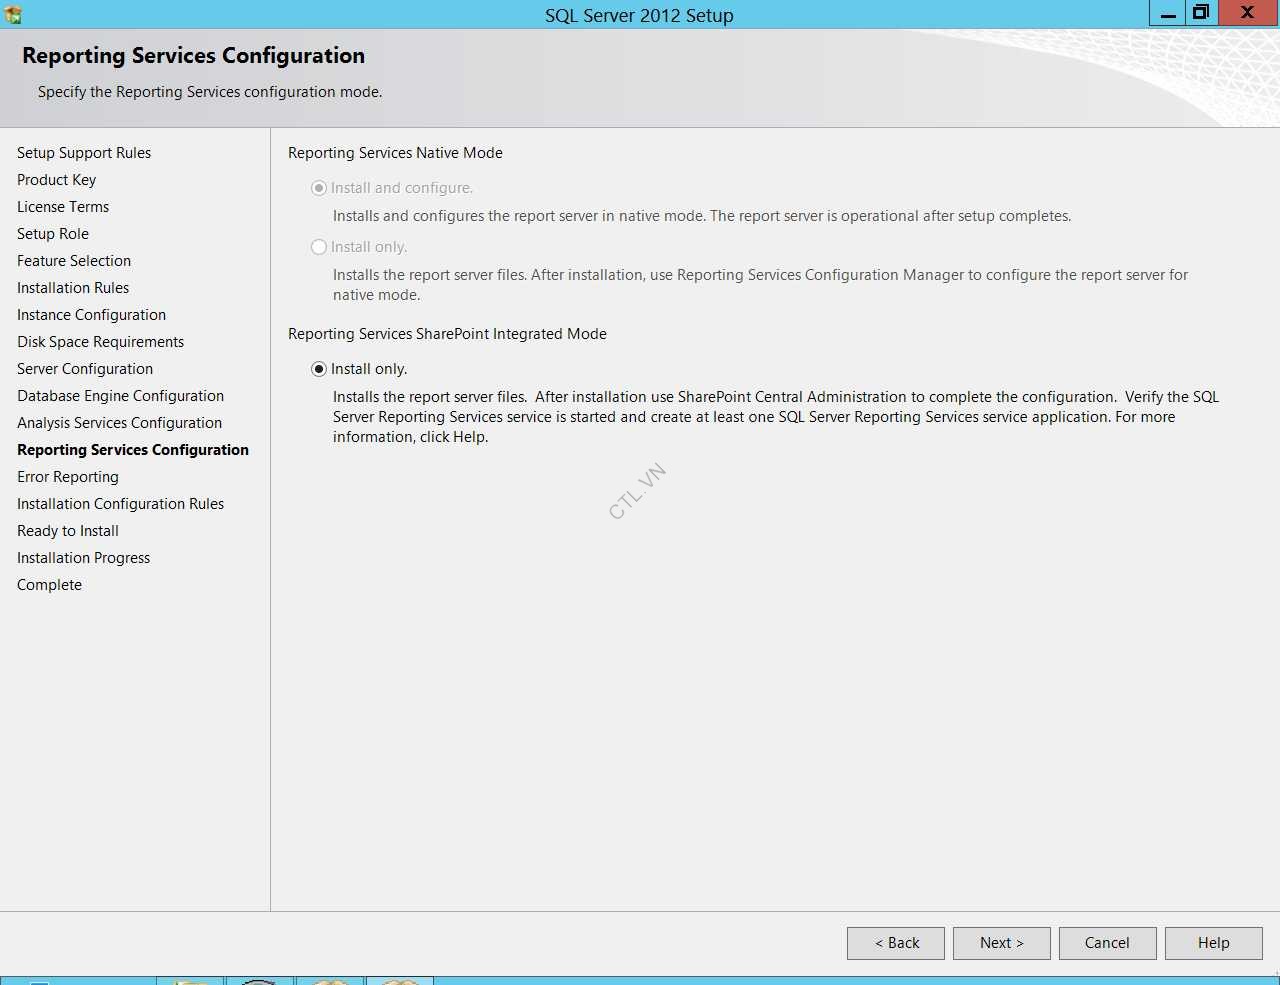
Task: Go to Database Engine Configuration step
Action: 120,396
